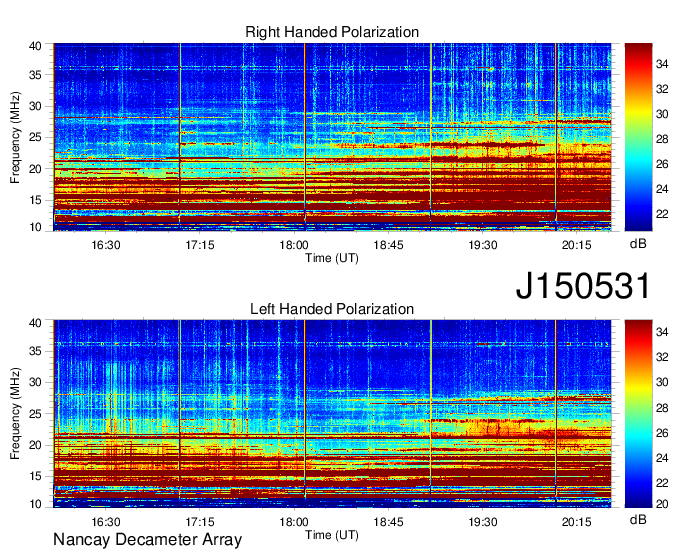
Task: Click the 40 MHz tick on top plot
Action: coord(35,46)
